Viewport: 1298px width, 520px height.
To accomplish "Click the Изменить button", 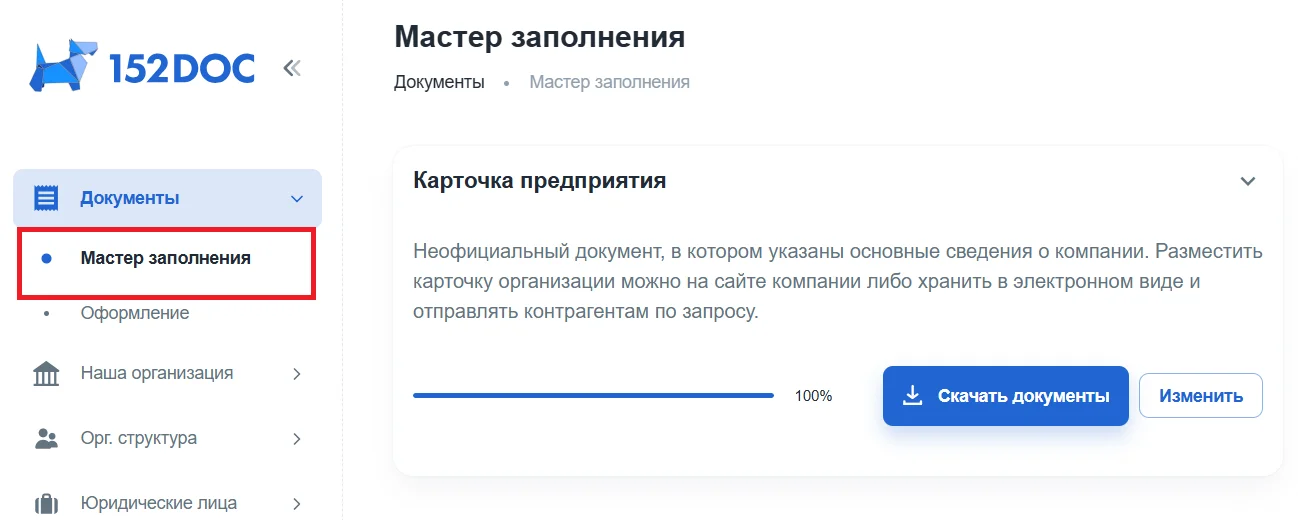I will (x=1201, y=396).
